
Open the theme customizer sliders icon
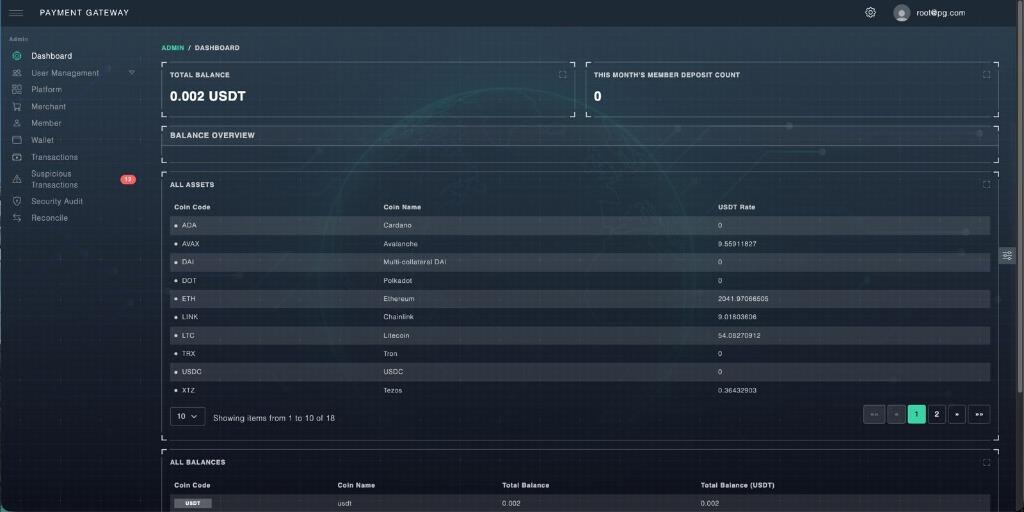pos(1008,255)
